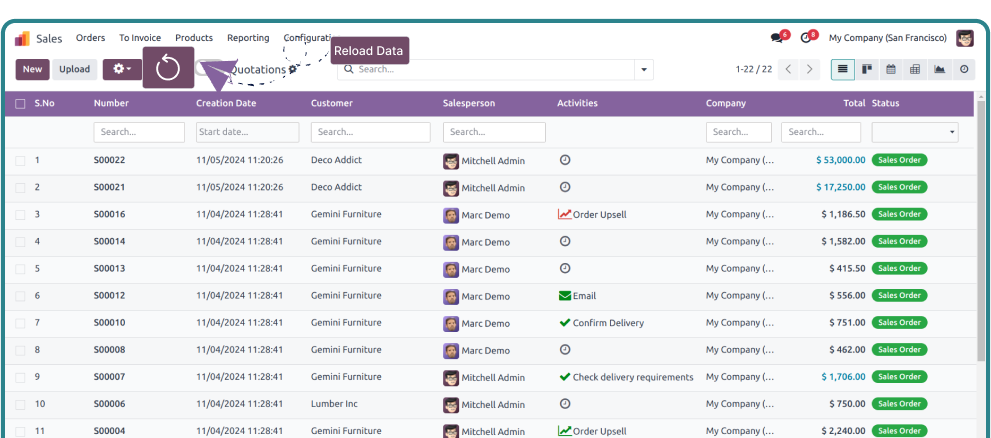Open the Status filter dropdown

pyautogui.click(x=915, y=132)
